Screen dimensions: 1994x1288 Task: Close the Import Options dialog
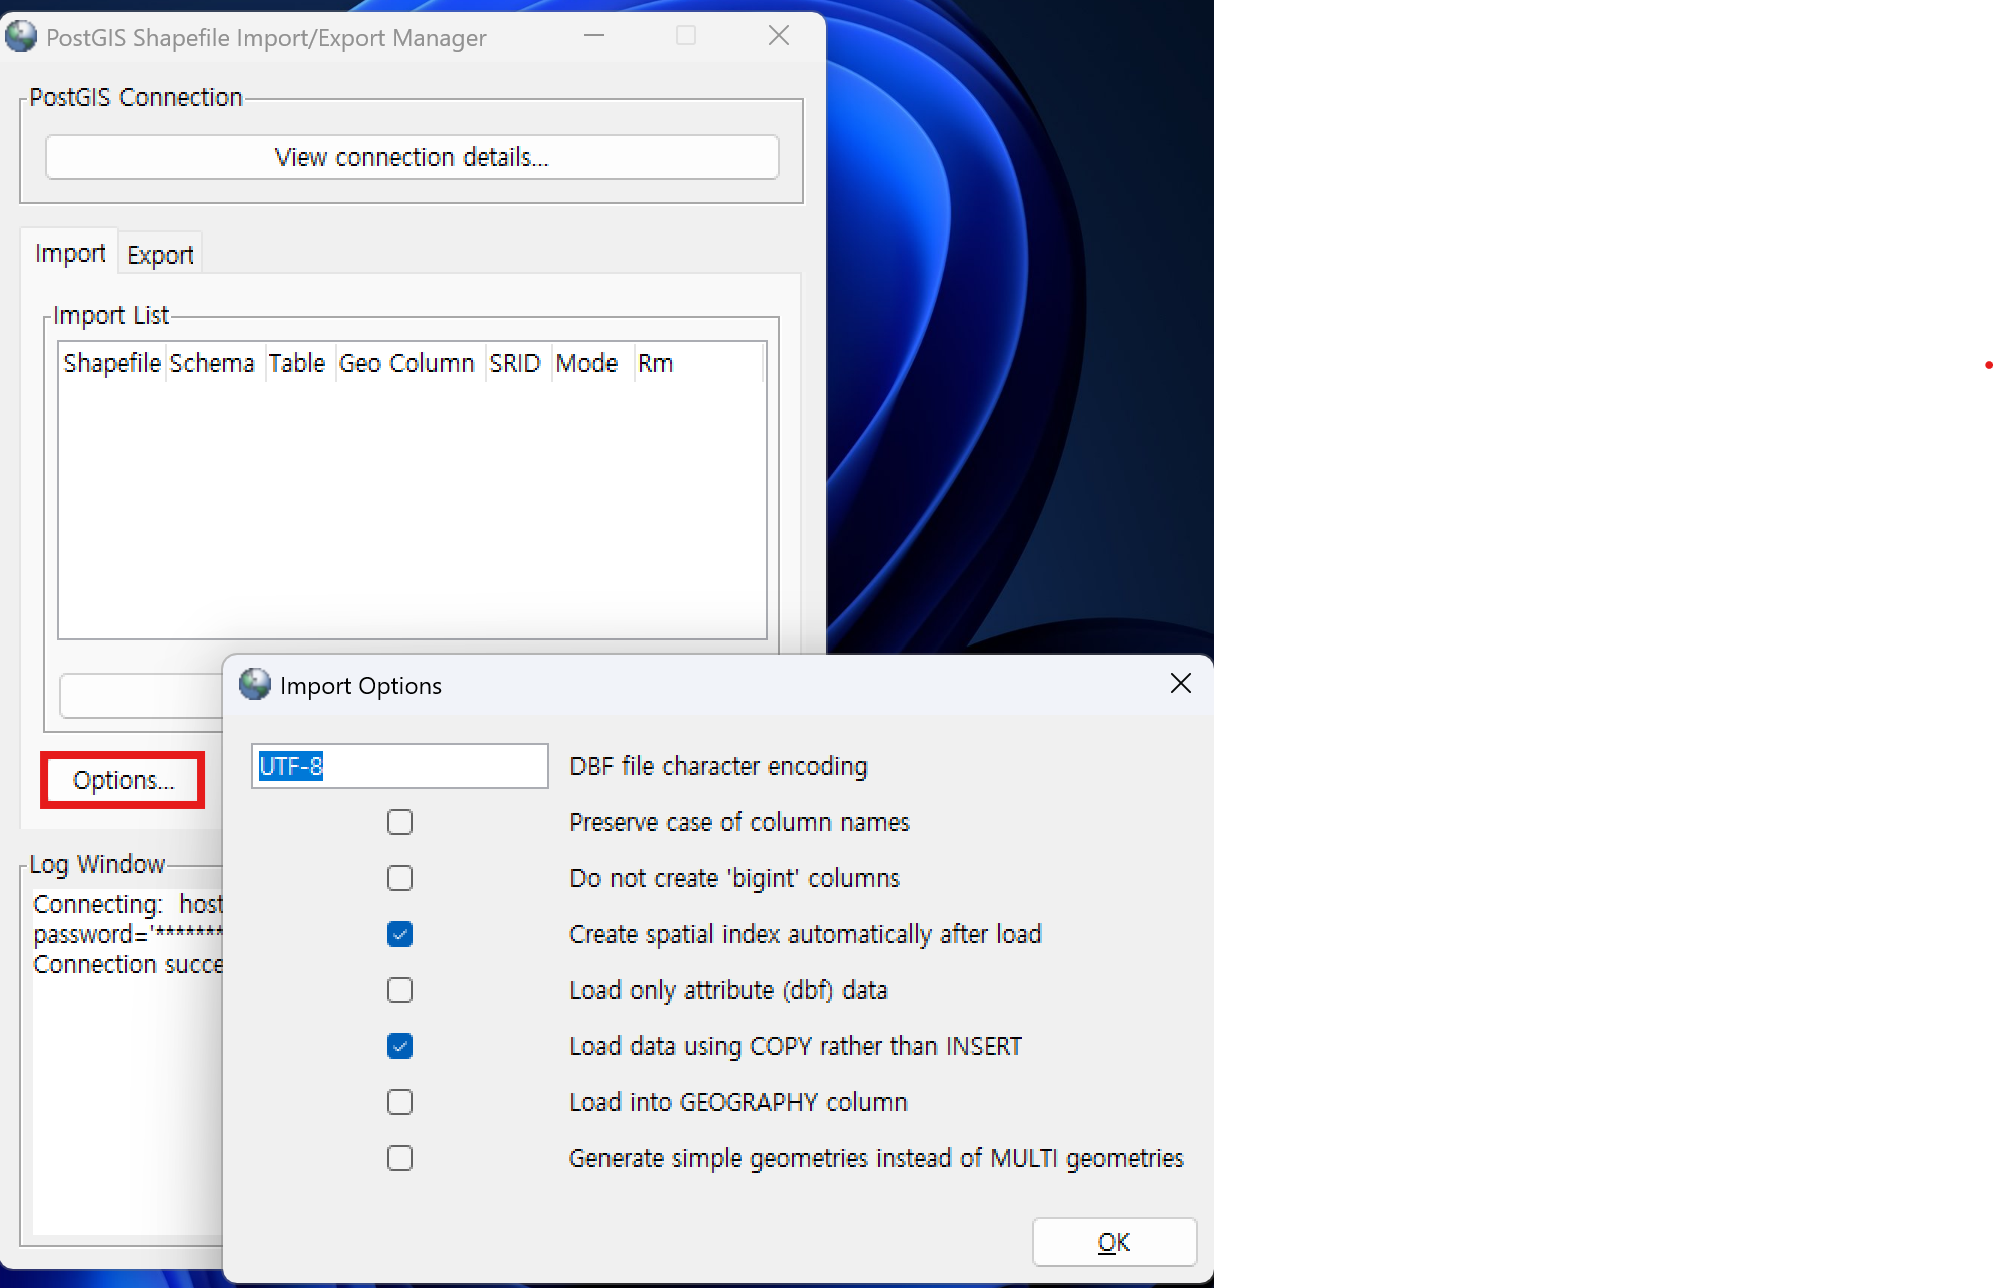[x=1180, y=684]
